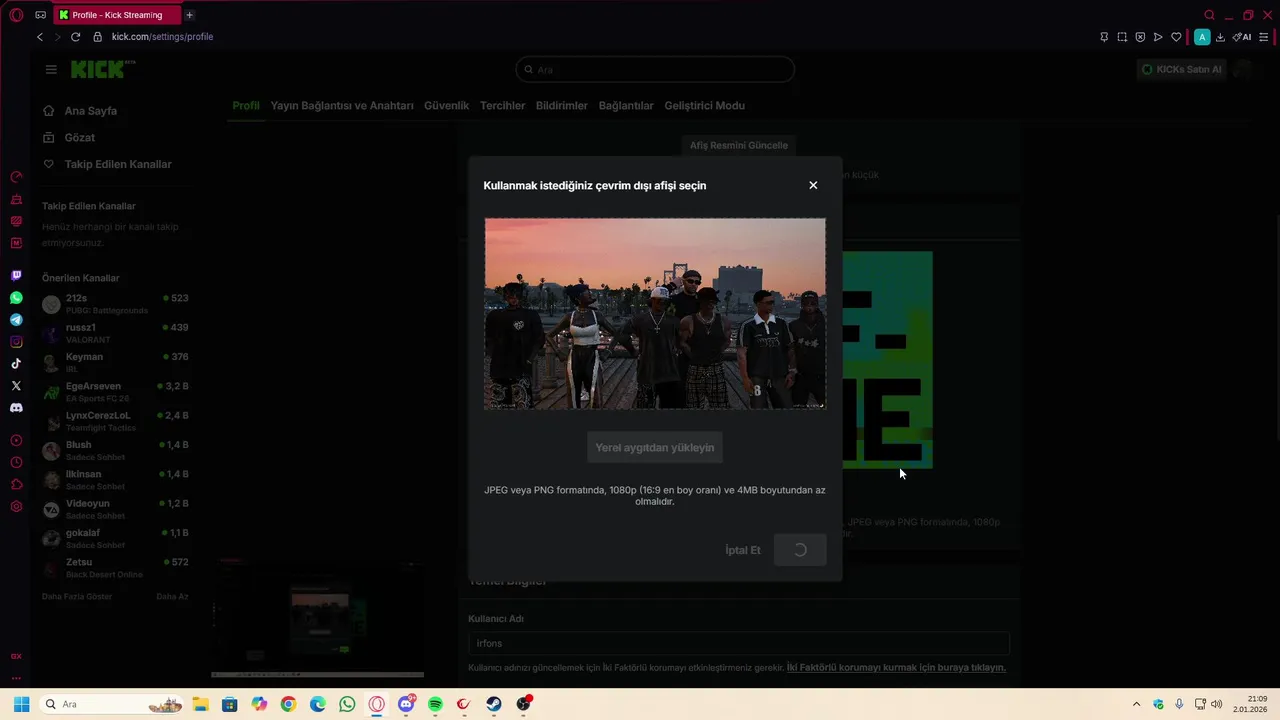Open X in Opera sidebar
Viewport: 1280px width, 720px height.
[16, 386]
